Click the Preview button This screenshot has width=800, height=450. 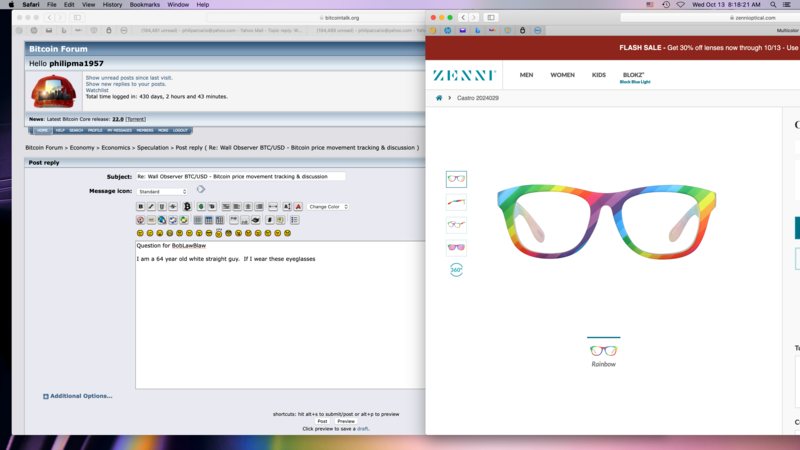(345, 421)
